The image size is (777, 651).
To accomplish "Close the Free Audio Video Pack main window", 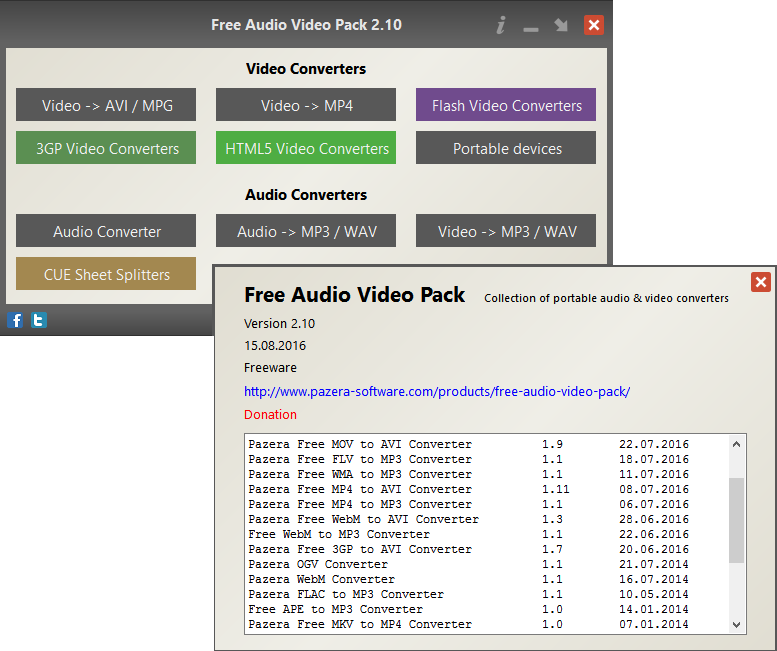I will pyautogui.click(x=594, y=25).
